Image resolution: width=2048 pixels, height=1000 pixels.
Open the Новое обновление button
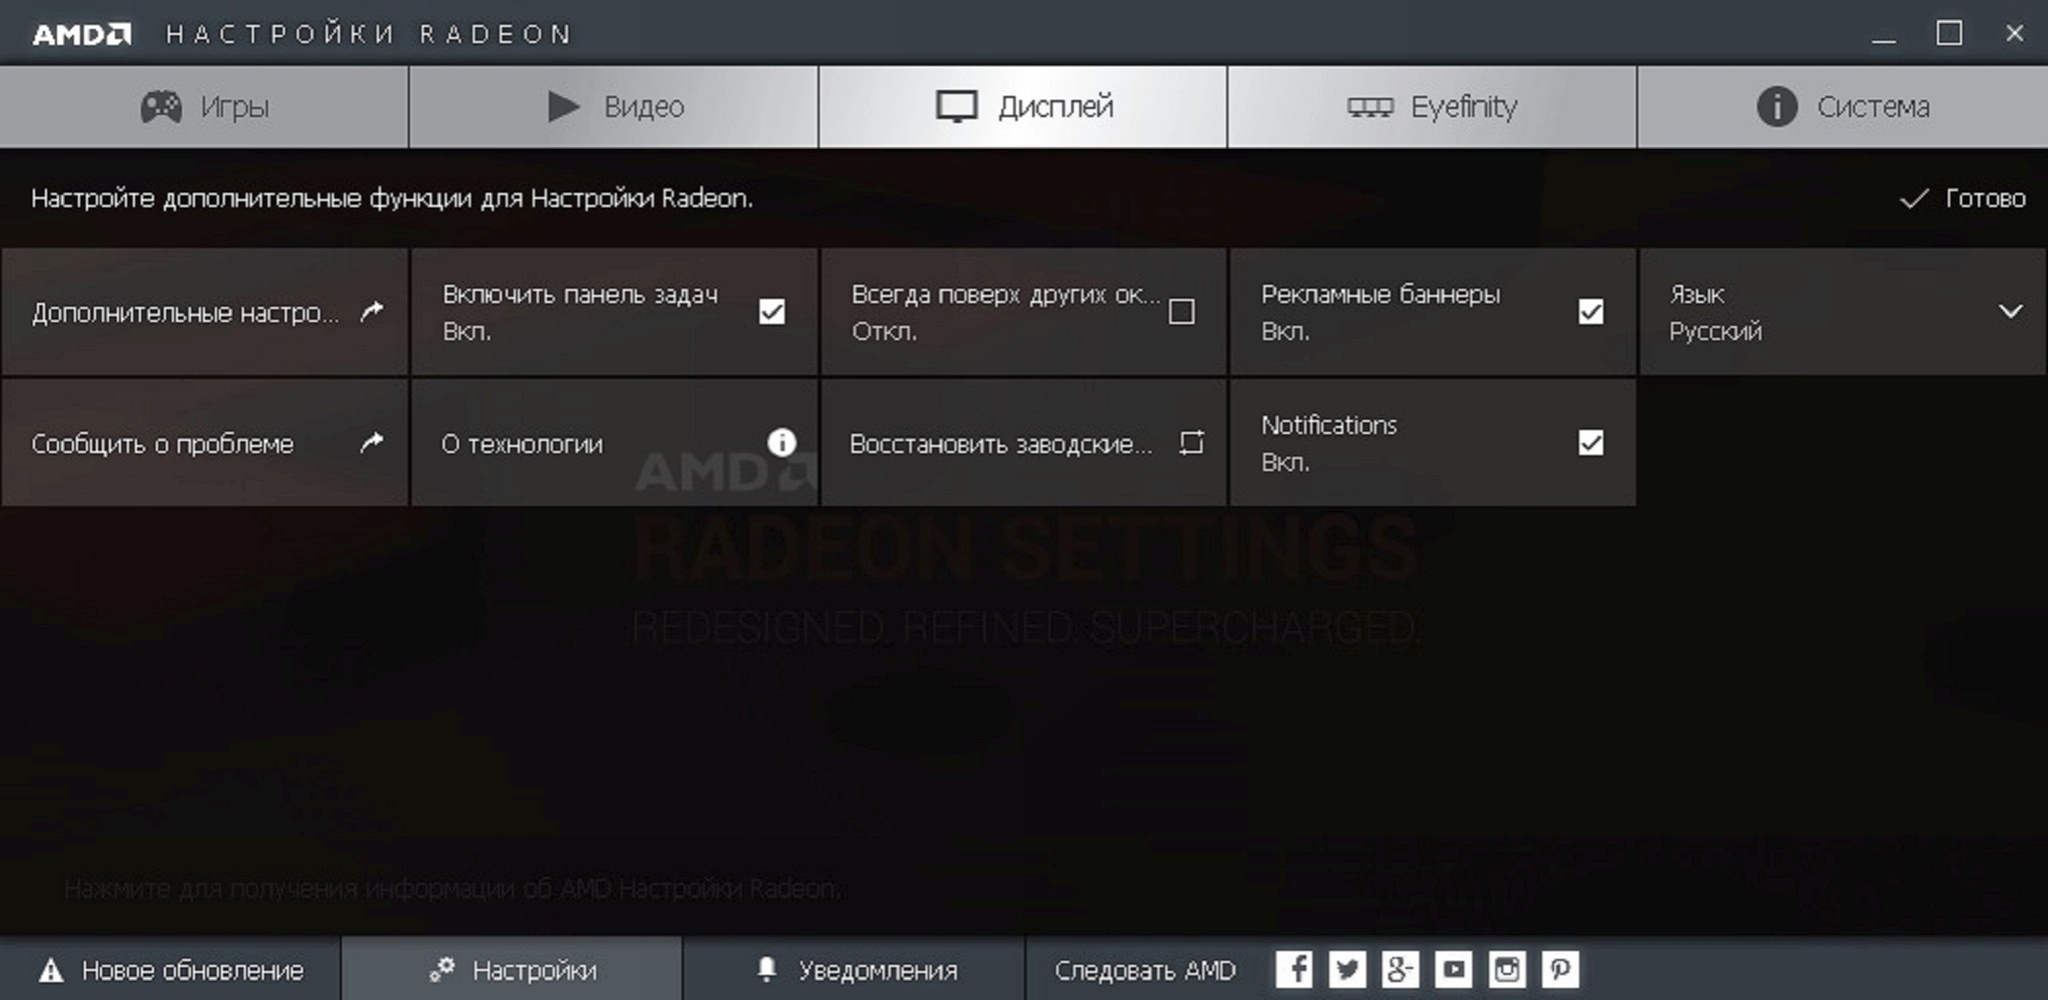(x=171, y=970)
